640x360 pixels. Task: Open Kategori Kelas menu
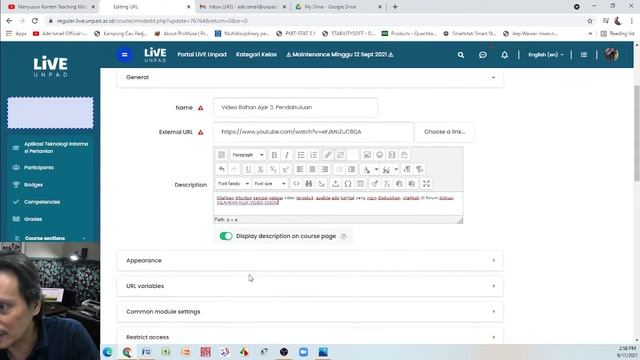click(256, 55)
